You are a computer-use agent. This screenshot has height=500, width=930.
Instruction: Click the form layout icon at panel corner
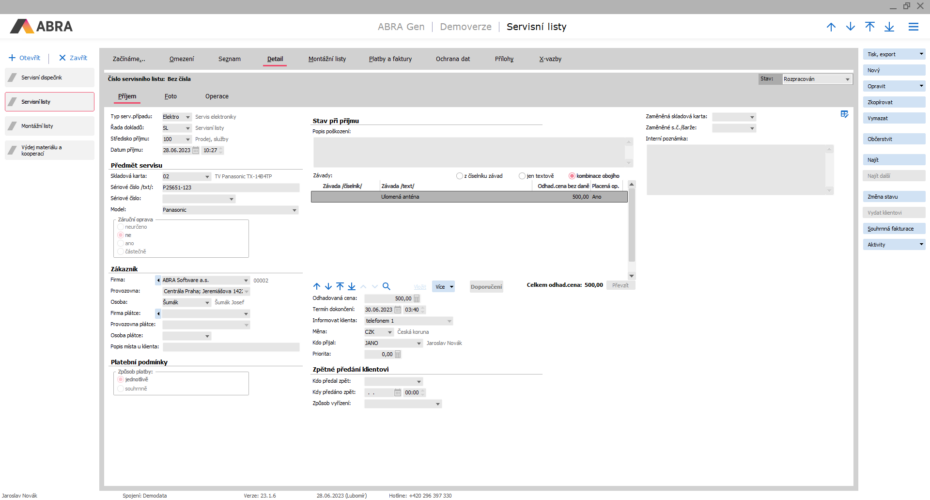[844, 115]
